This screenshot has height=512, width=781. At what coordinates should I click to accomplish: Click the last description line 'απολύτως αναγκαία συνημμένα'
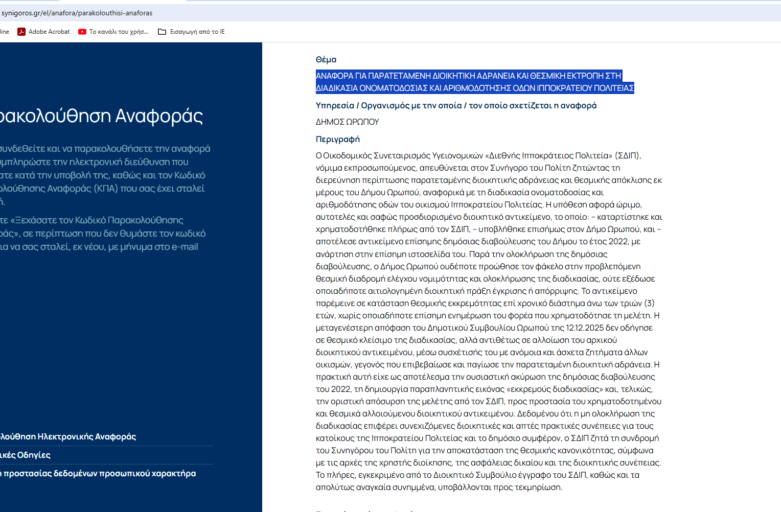[x=439, y=488]
